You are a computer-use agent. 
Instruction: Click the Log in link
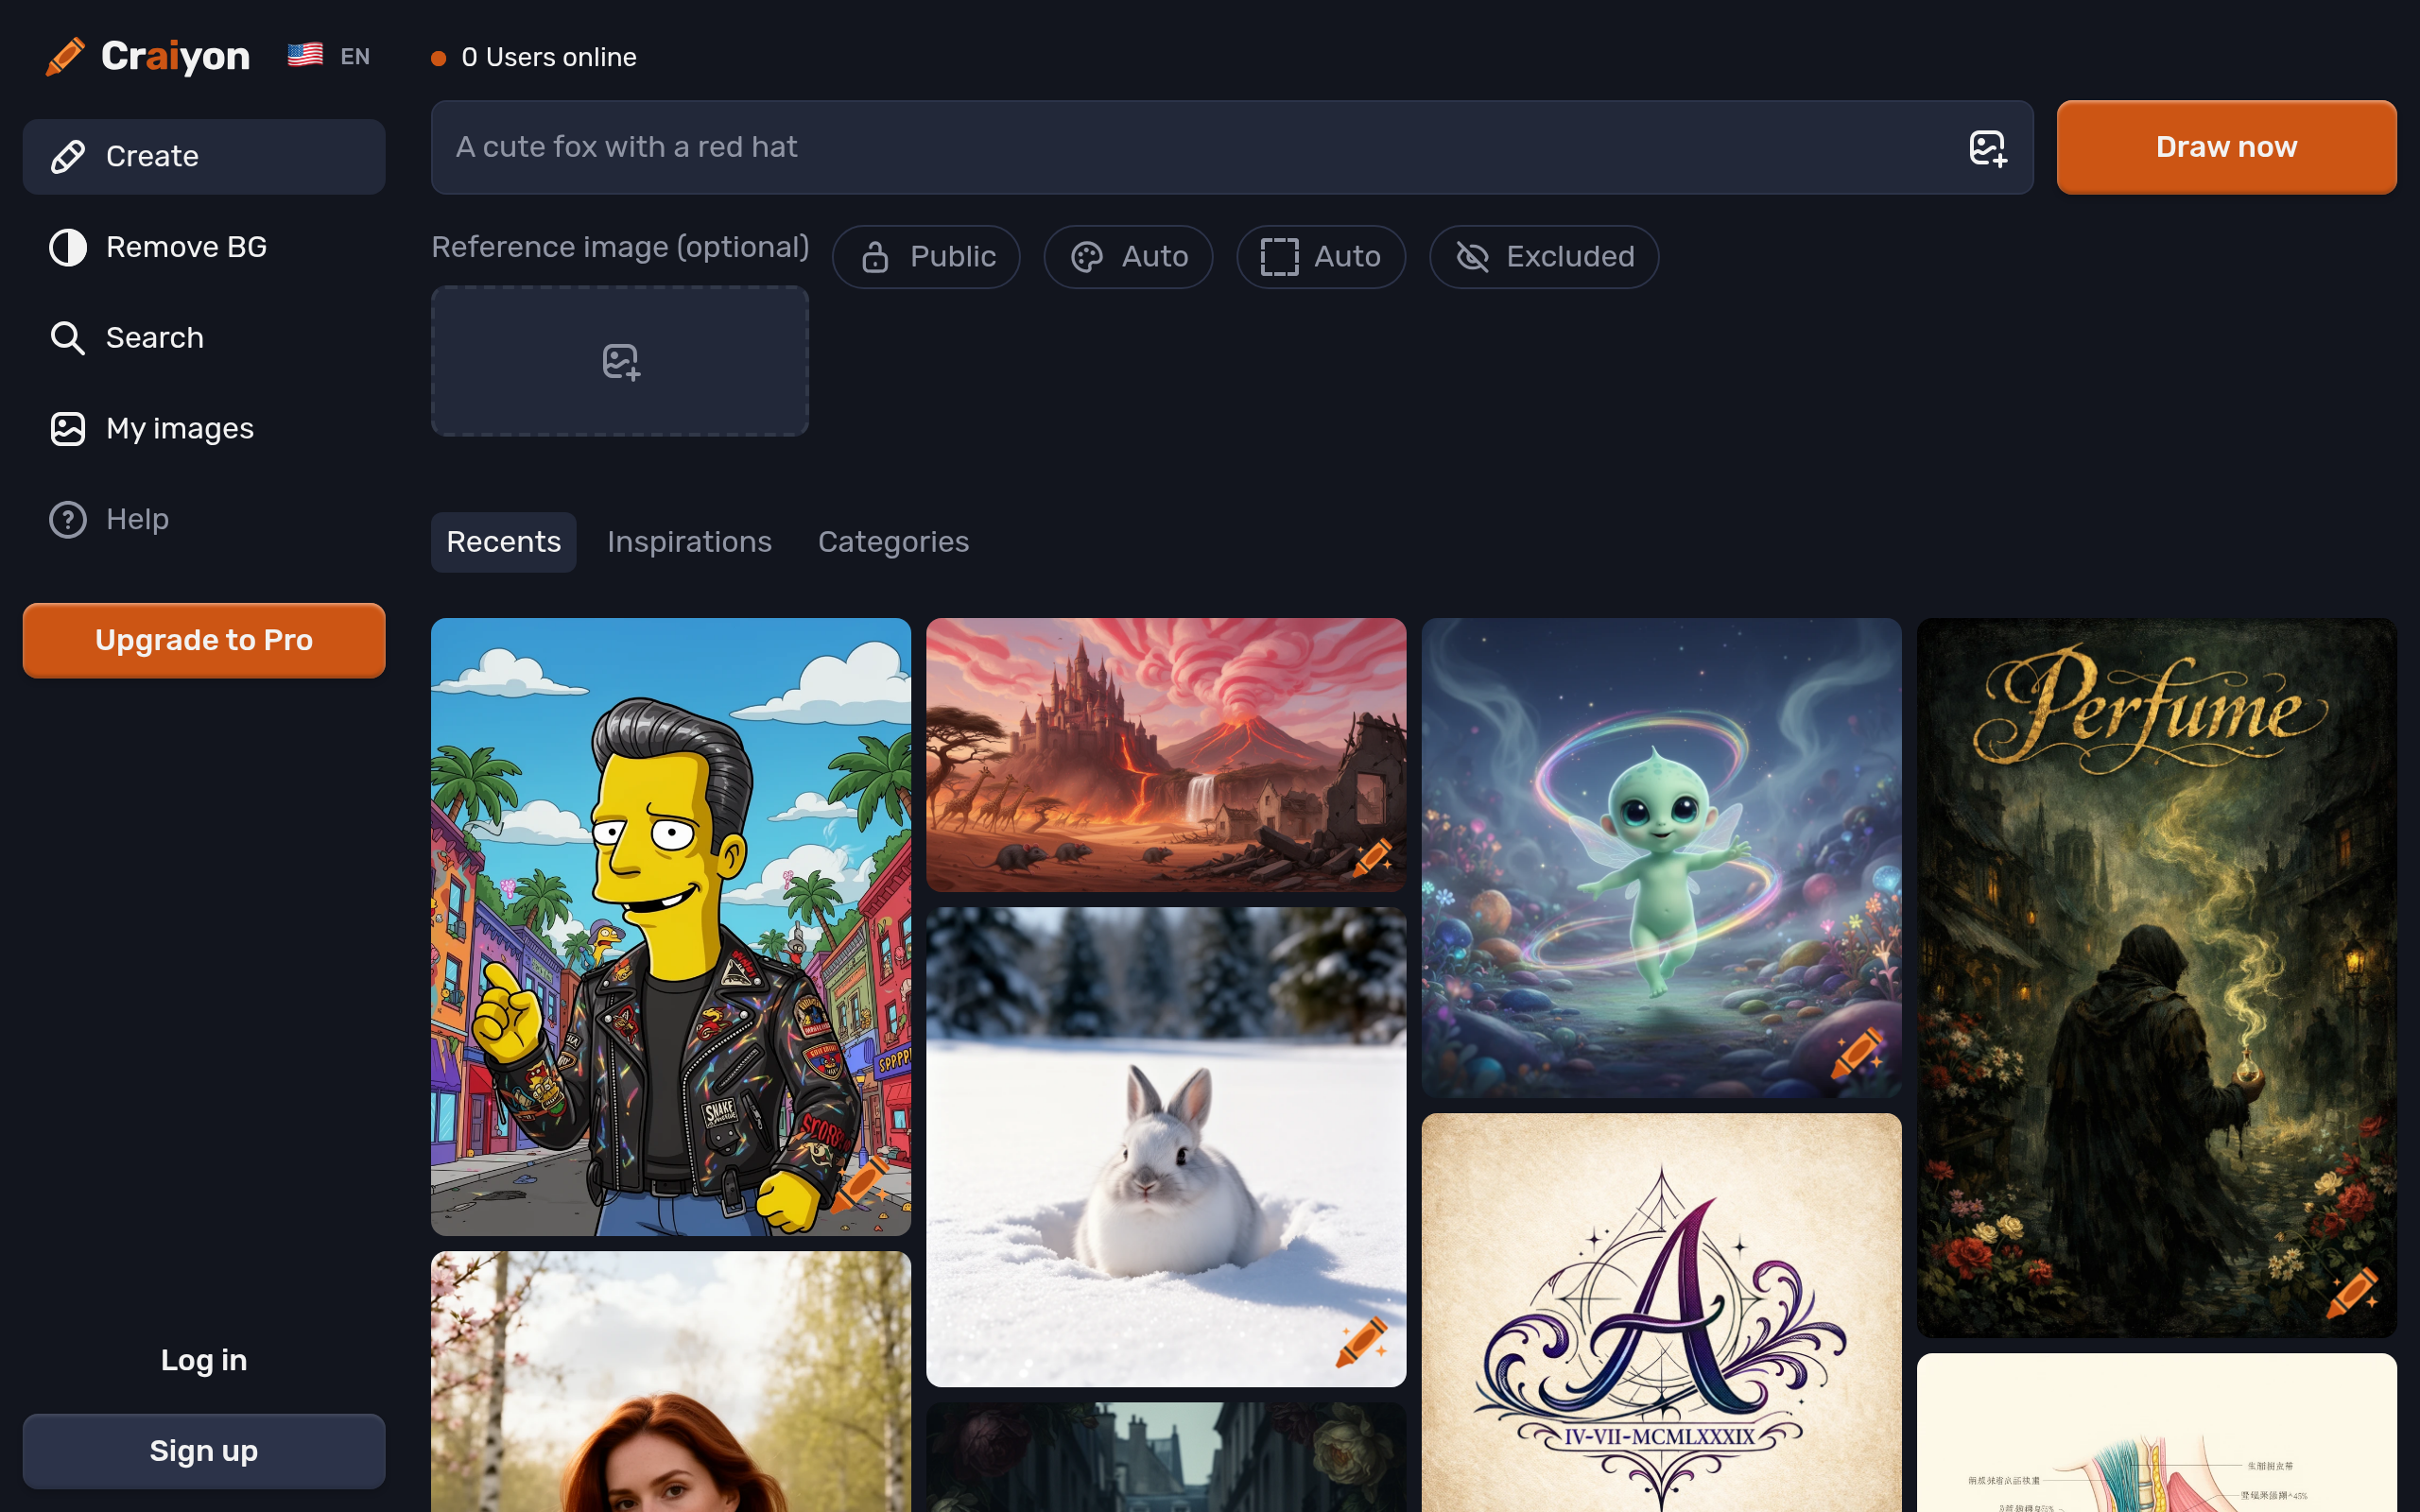[204, 1360]
